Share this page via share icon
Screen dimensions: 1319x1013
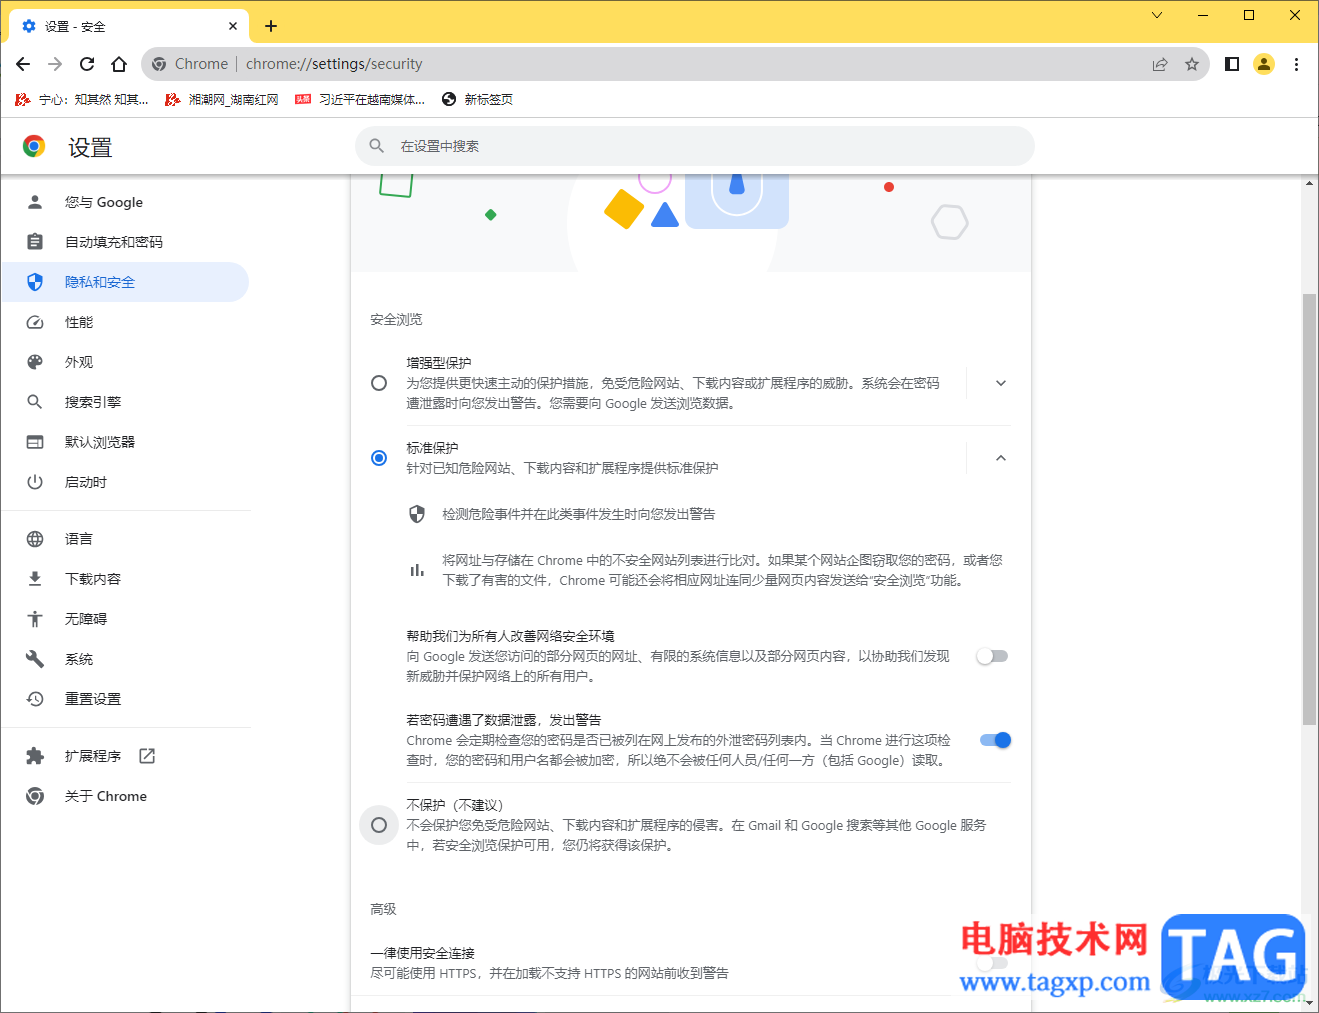[x=1160, y=64]
